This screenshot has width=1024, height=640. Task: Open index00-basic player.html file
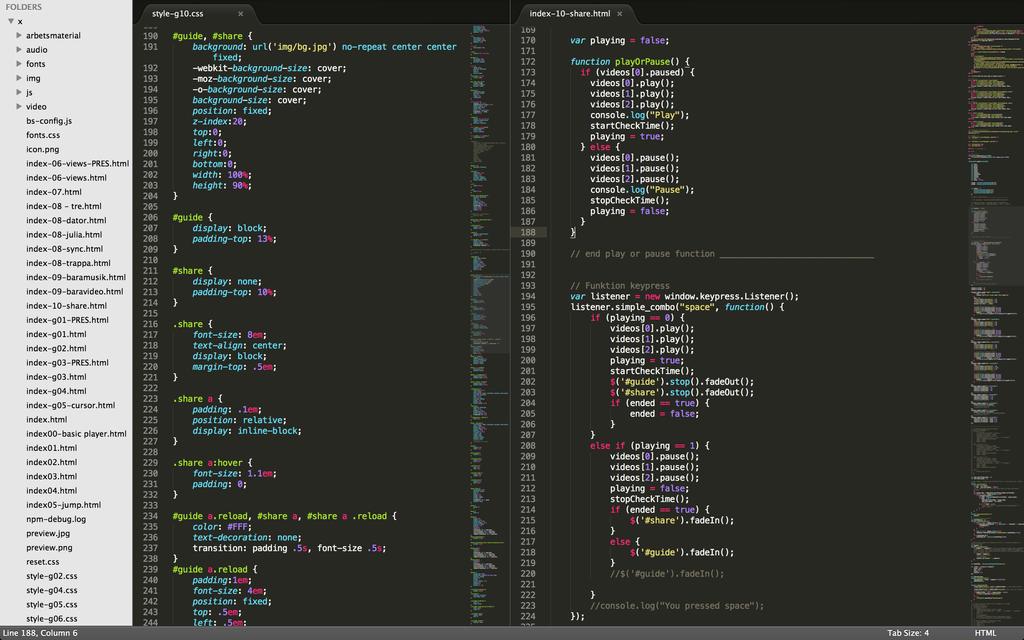(x=76, y=434)
